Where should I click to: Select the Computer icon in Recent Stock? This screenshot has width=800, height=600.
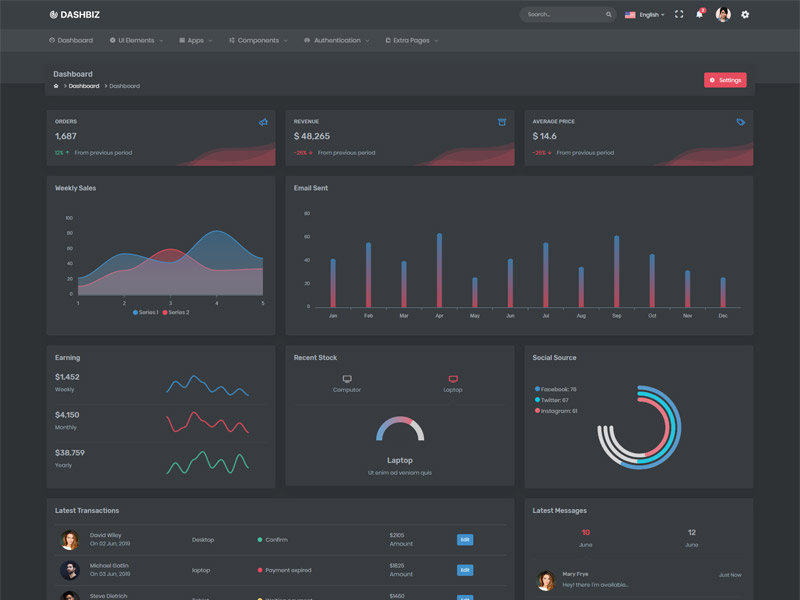tap(347, 380)
